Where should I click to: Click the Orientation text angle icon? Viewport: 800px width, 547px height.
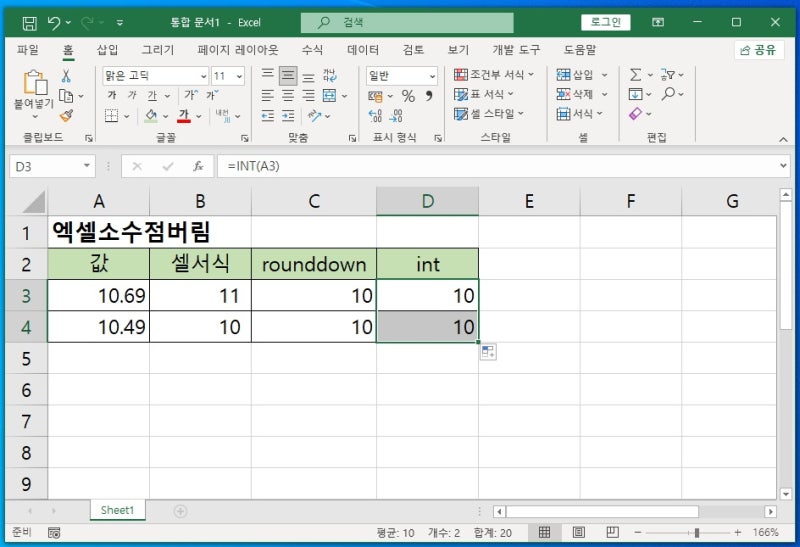pyautogui.click(x=314, y=116)
